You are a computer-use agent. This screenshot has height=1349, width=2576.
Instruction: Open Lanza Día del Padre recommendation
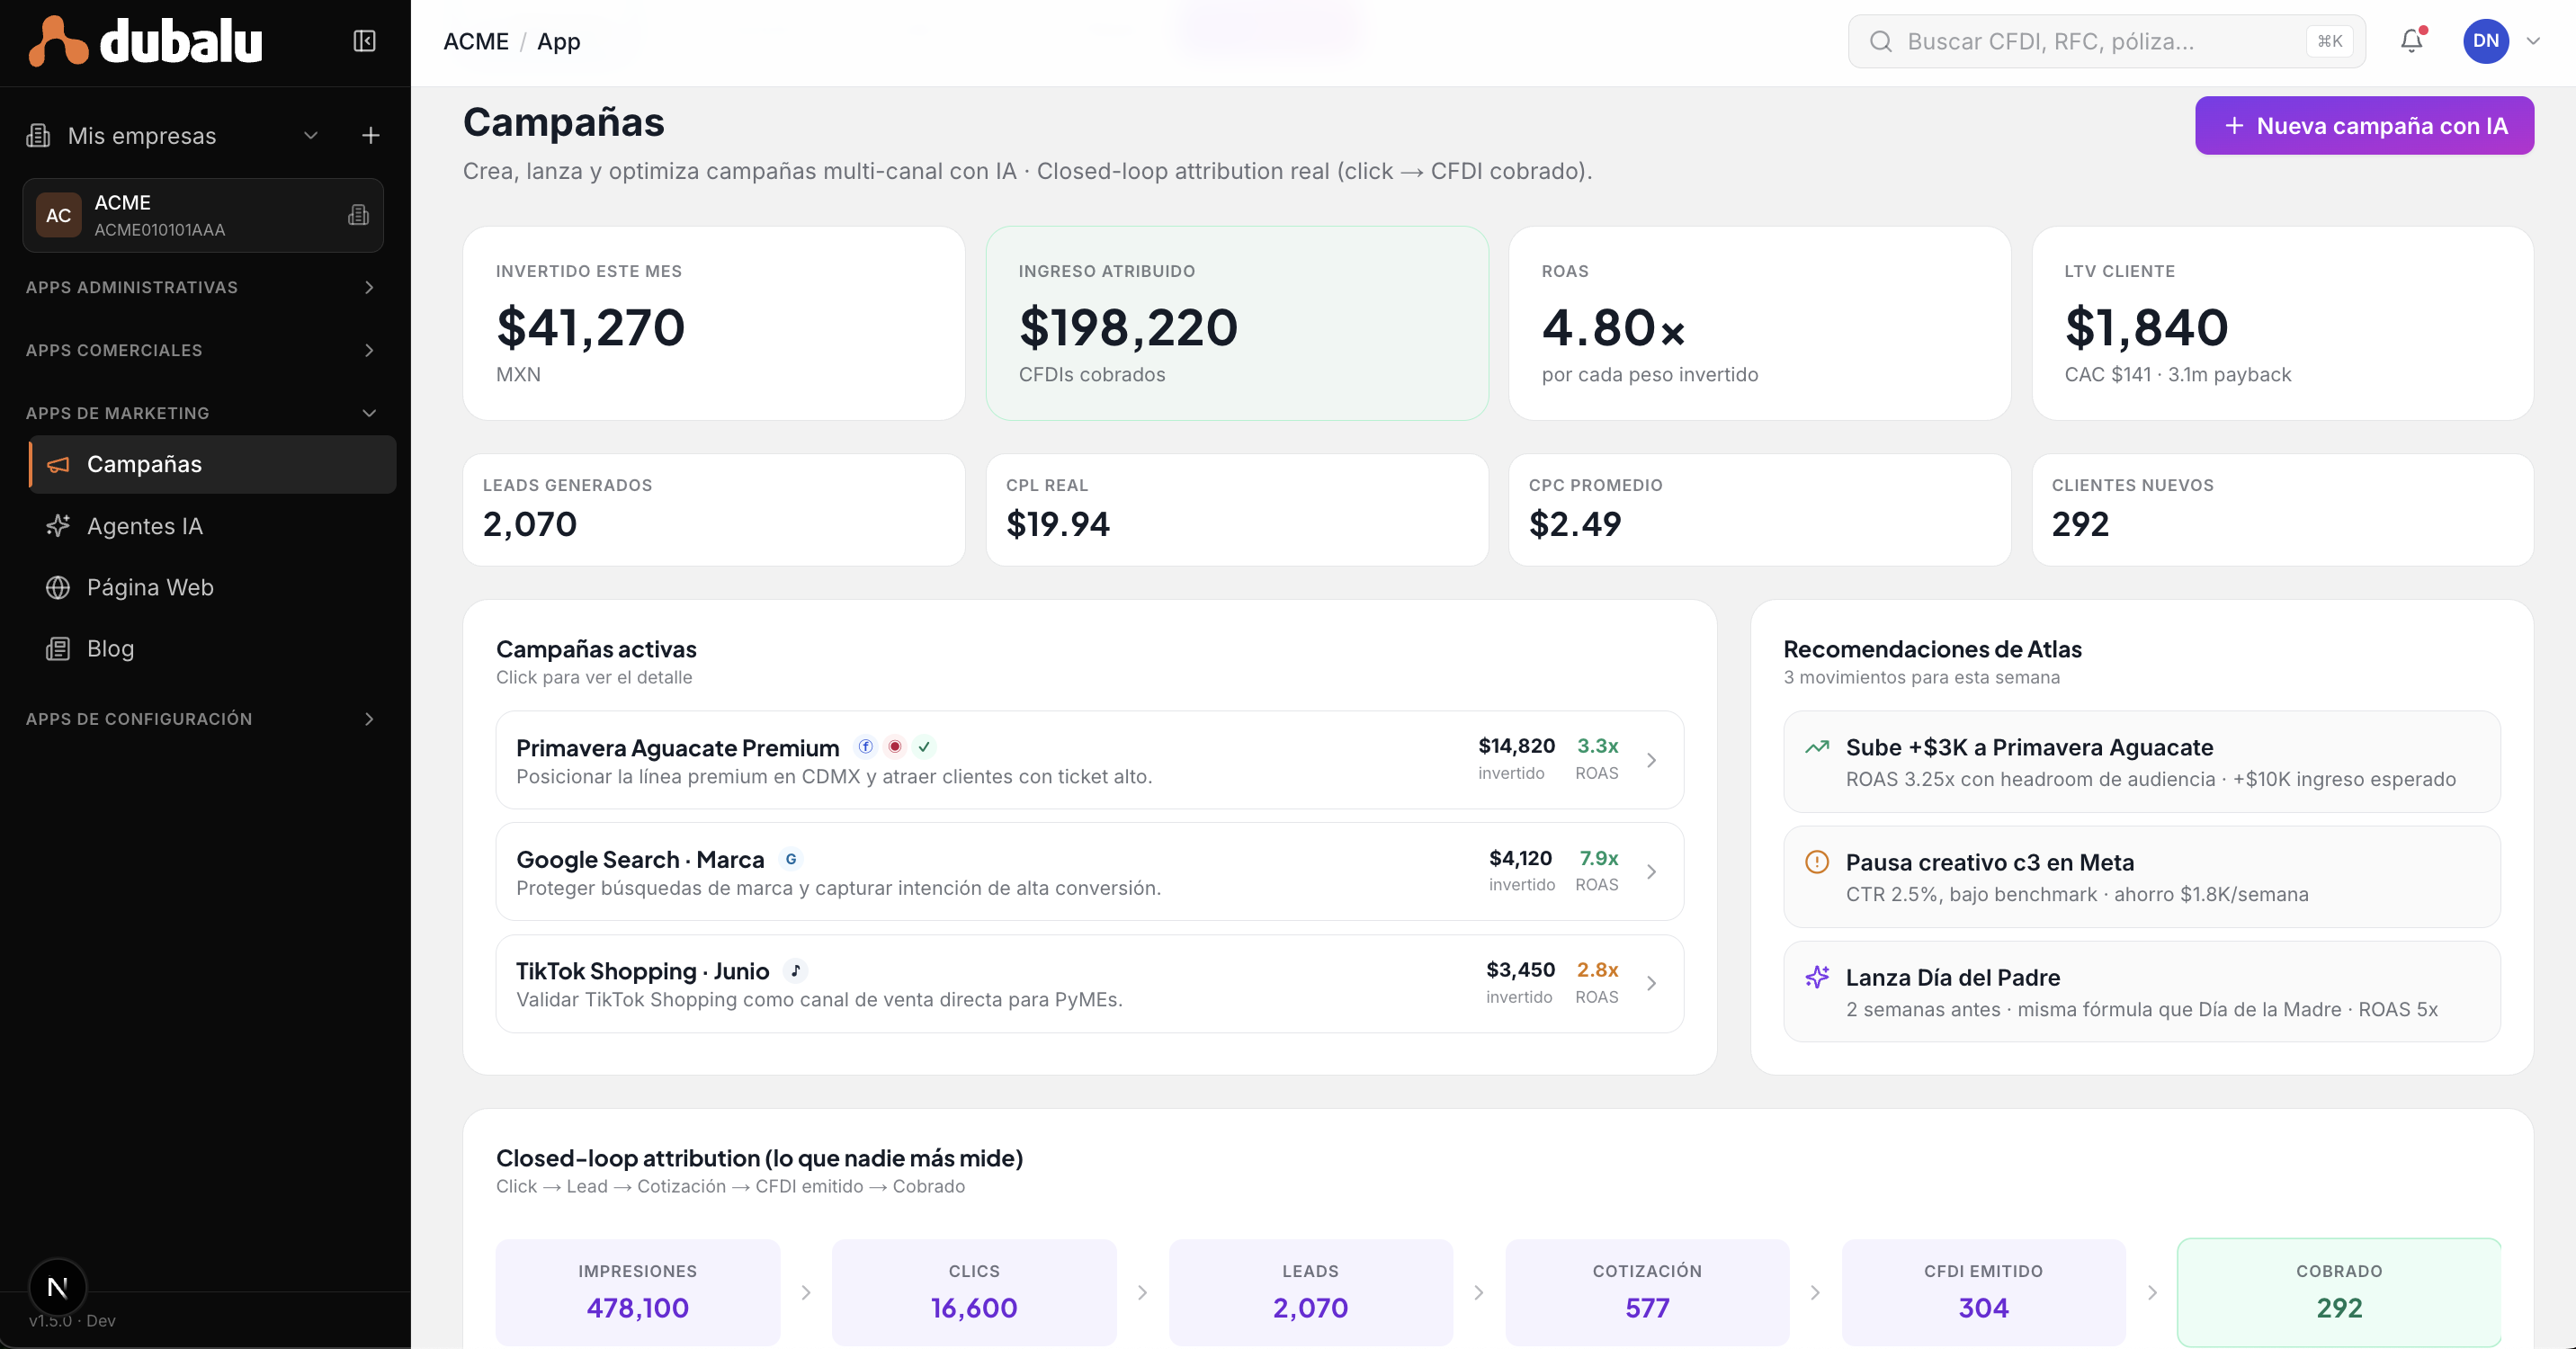click(x=2141, y=992)
